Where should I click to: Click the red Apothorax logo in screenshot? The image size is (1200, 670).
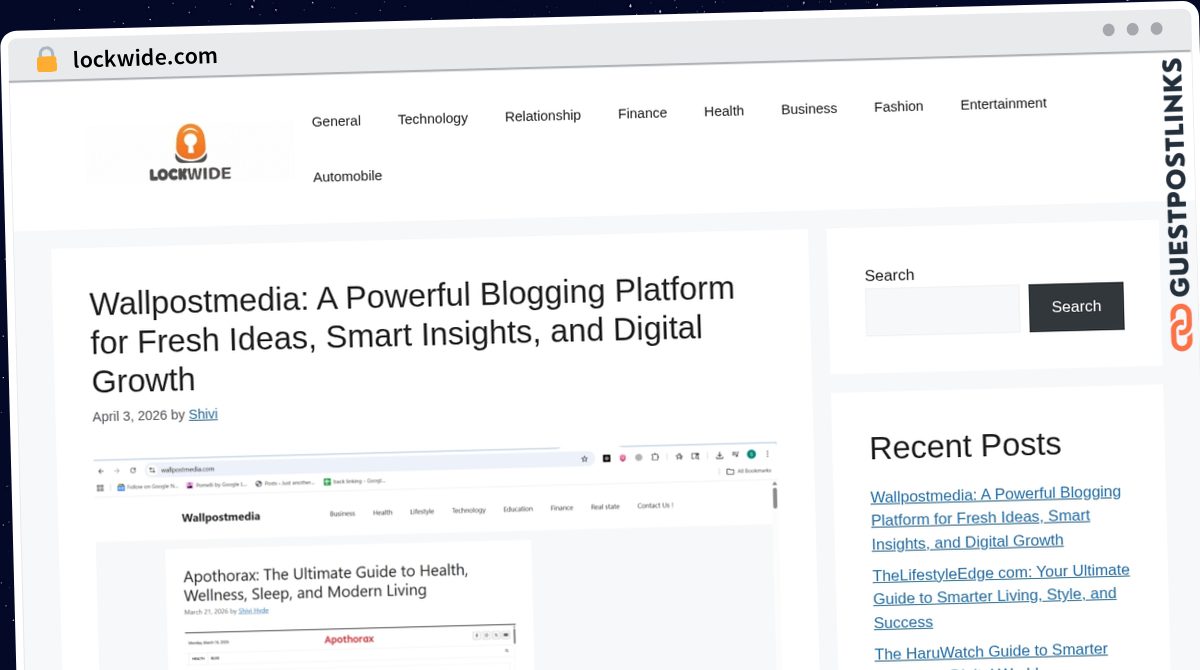pyautogui.click(x=349, y=639)
